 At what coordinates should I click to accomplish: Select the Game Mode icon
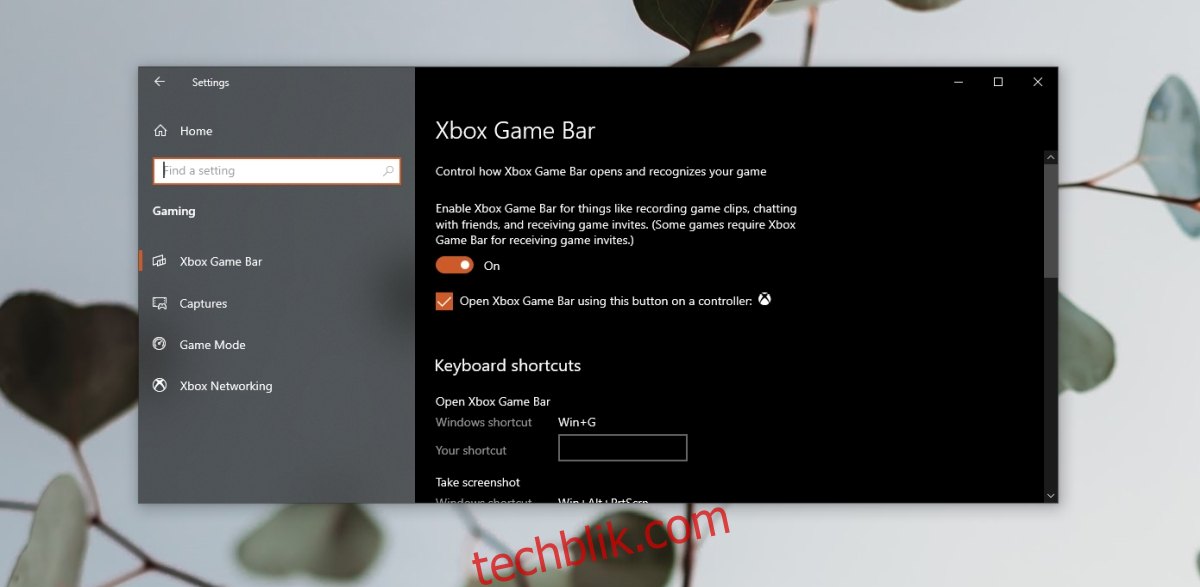[x=160, y=344]
